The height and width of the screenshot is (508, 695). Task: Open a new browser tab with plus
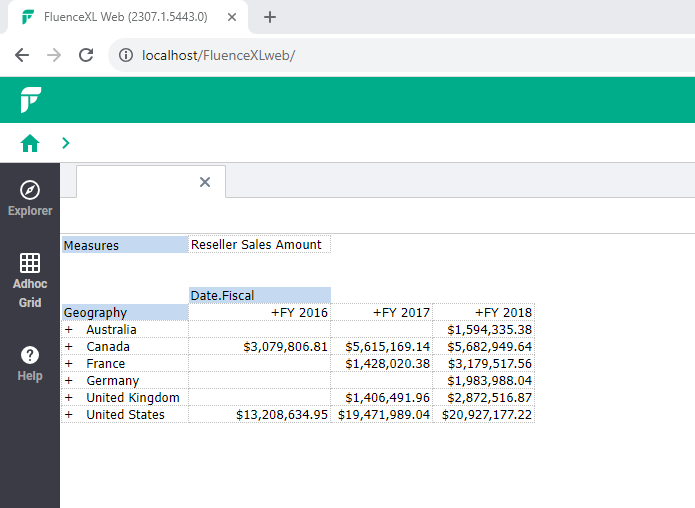(270, 17)
